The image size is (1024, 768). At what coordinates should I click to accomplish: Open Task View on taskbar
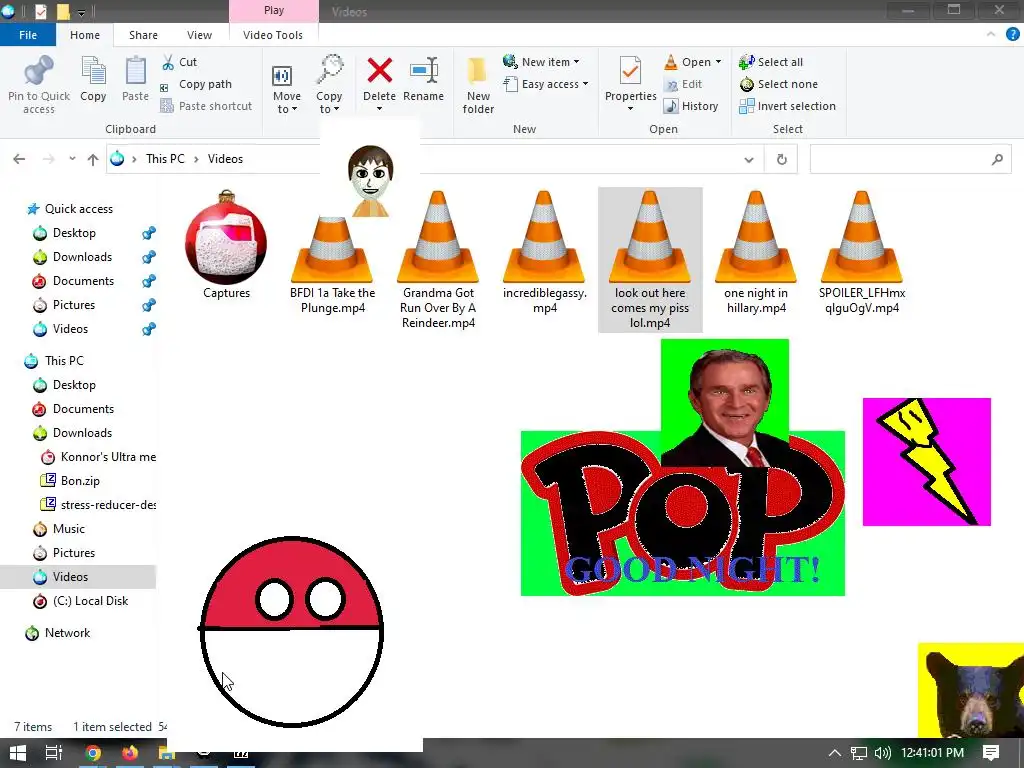click(x=54, y=753)
